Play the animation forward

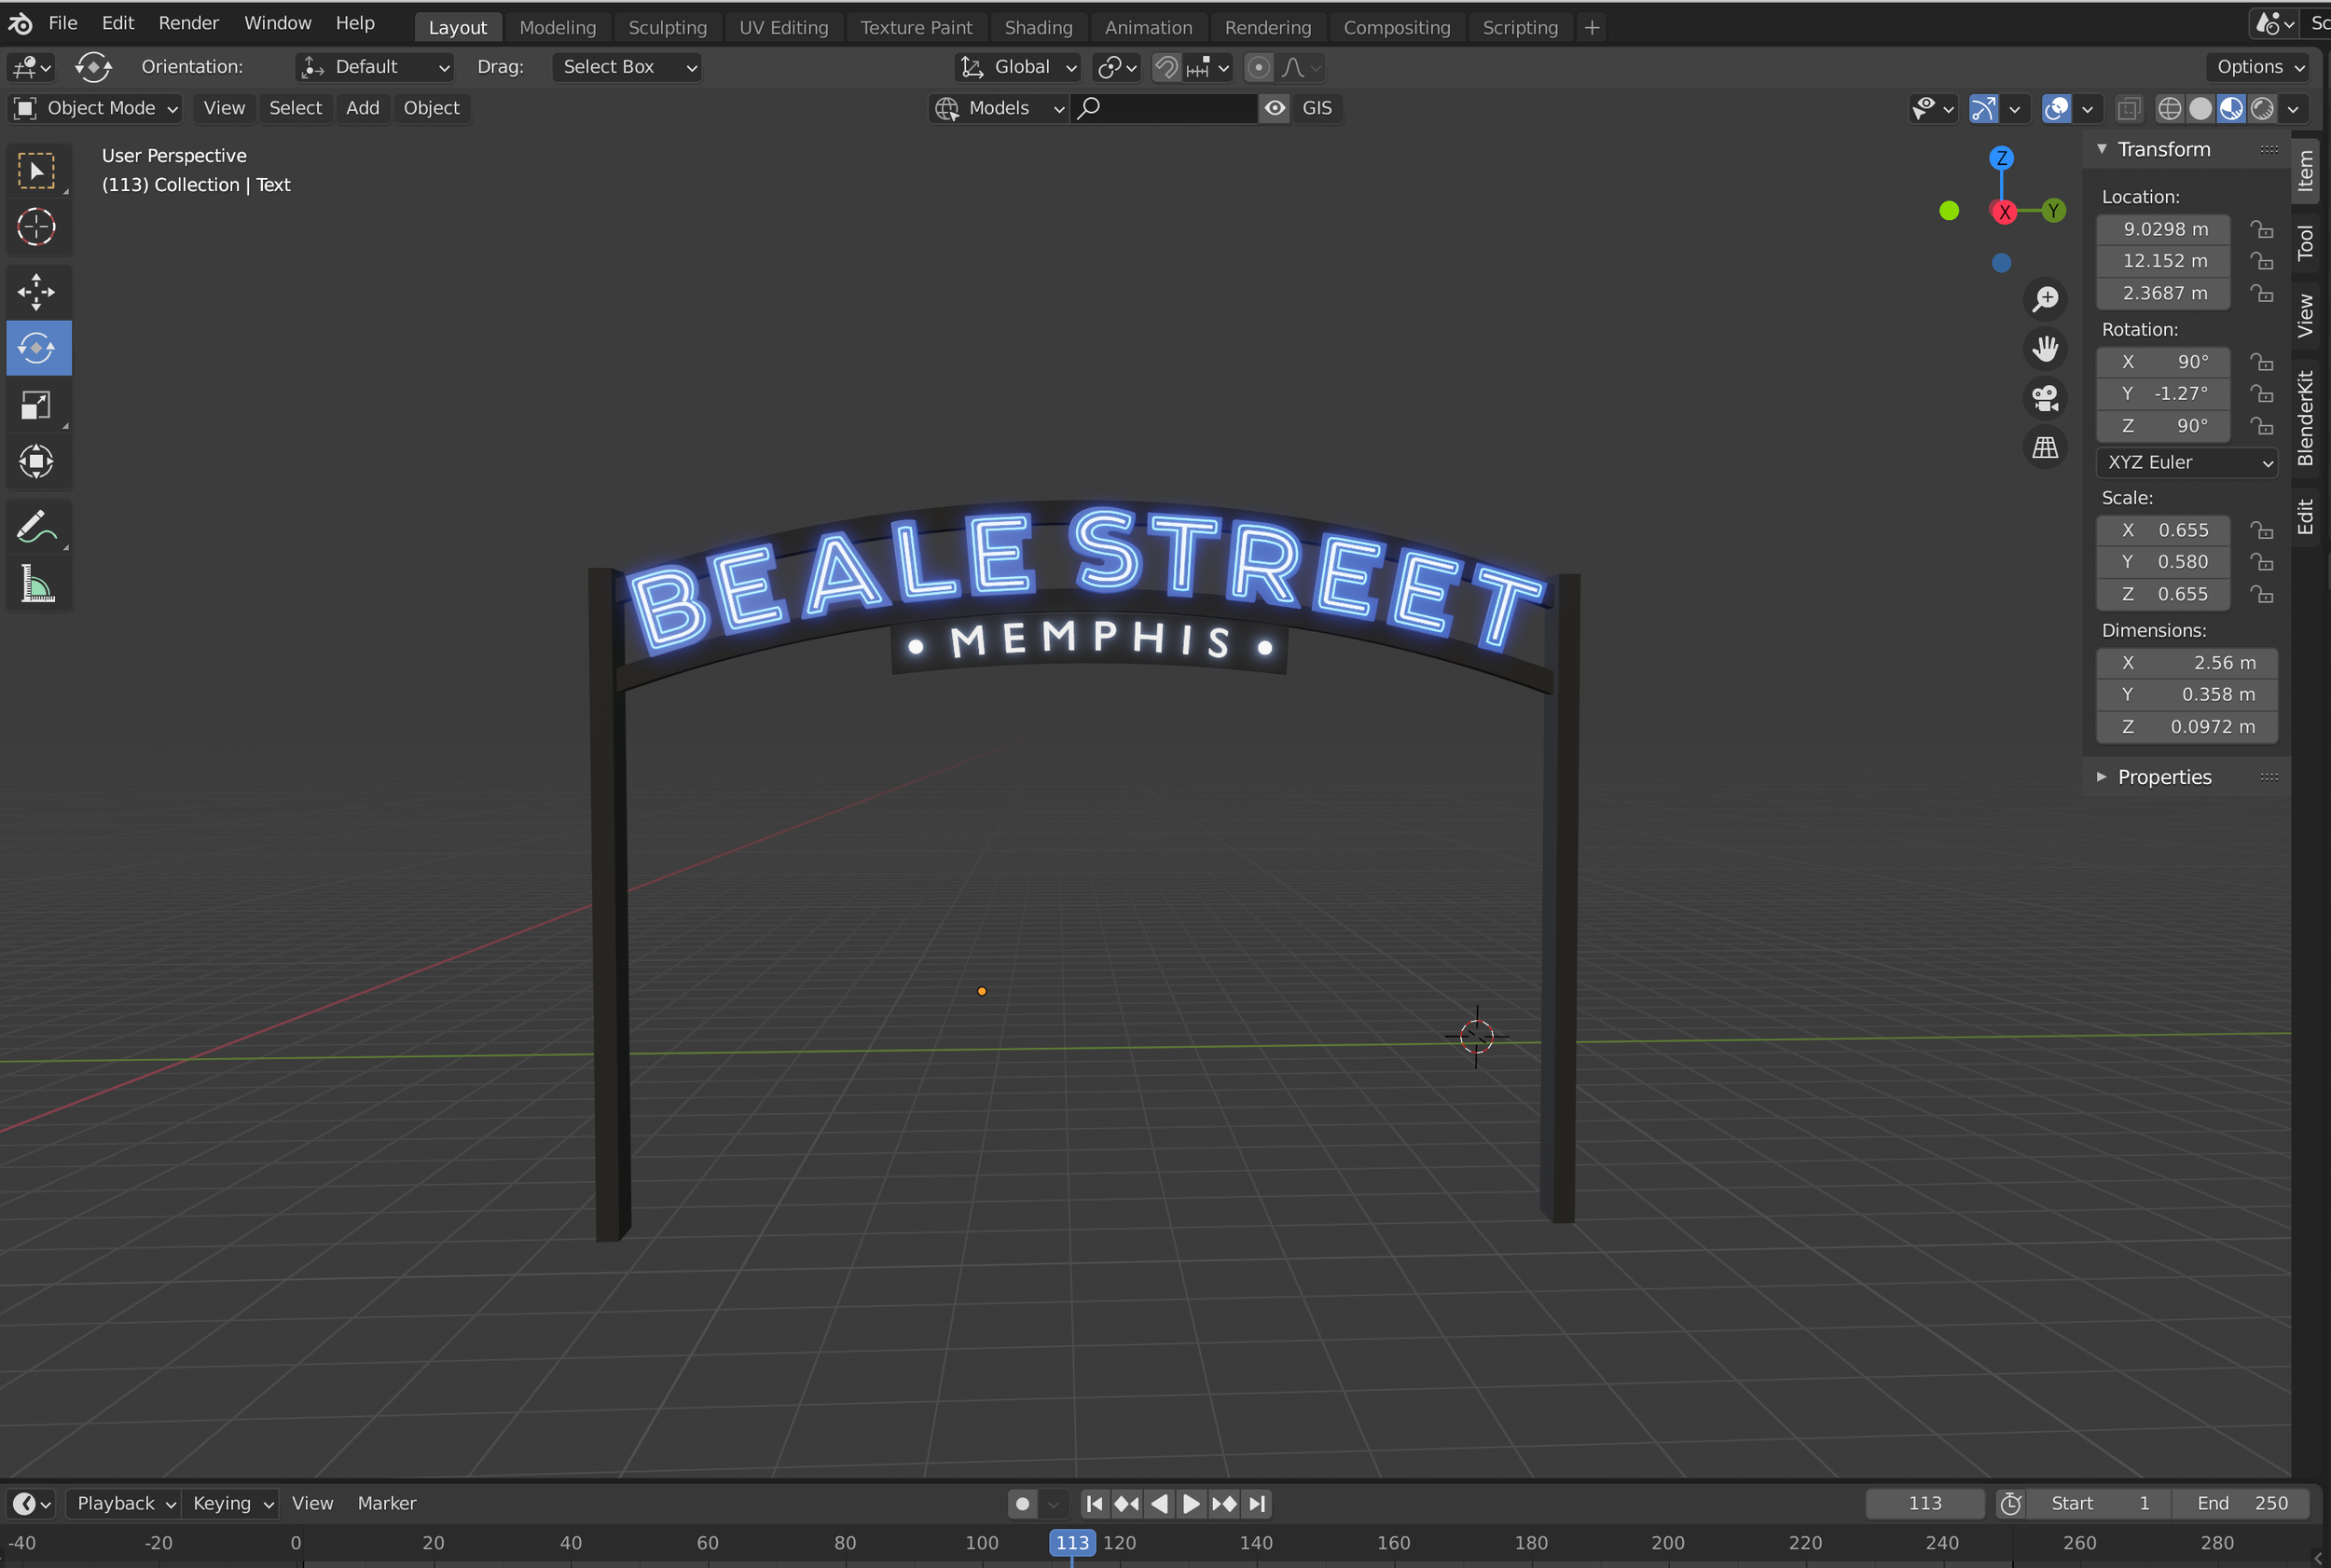[1191, 1503]
